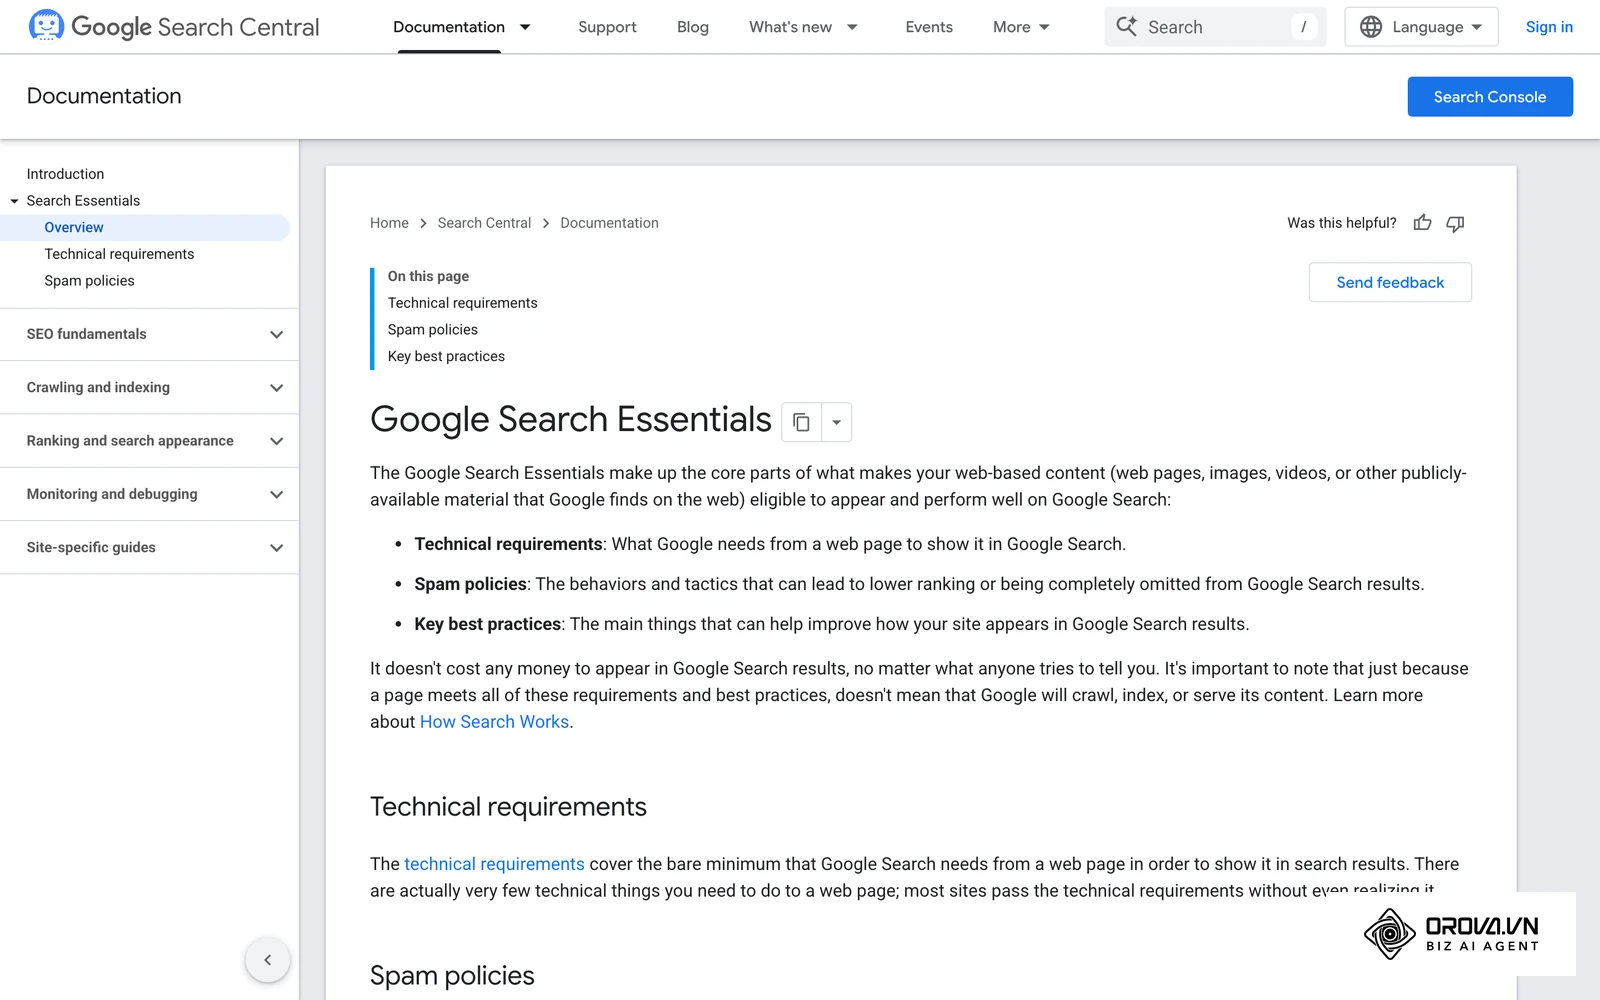Go to the Support tab
The image size is (1600, 1000).
coord(607,27)
